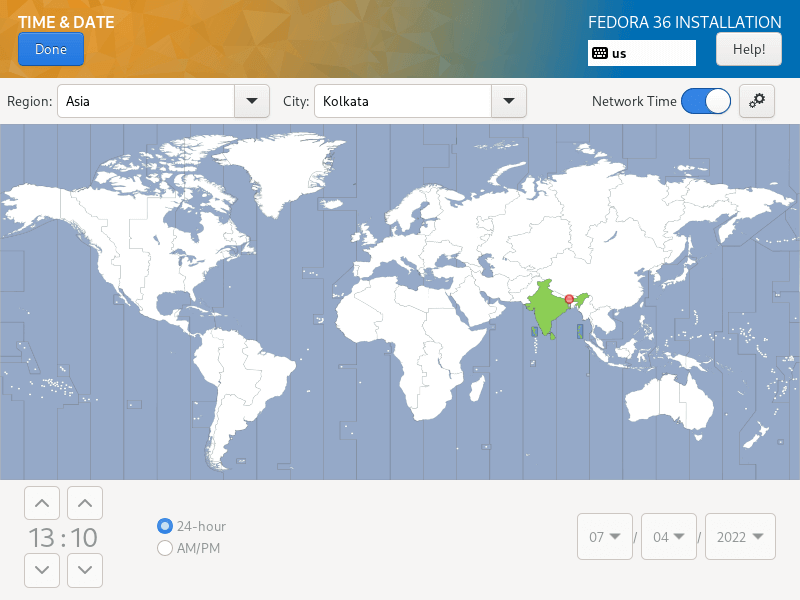
Task: Click the red Kolkata location pin on map
Action: (x=569, y=299)
